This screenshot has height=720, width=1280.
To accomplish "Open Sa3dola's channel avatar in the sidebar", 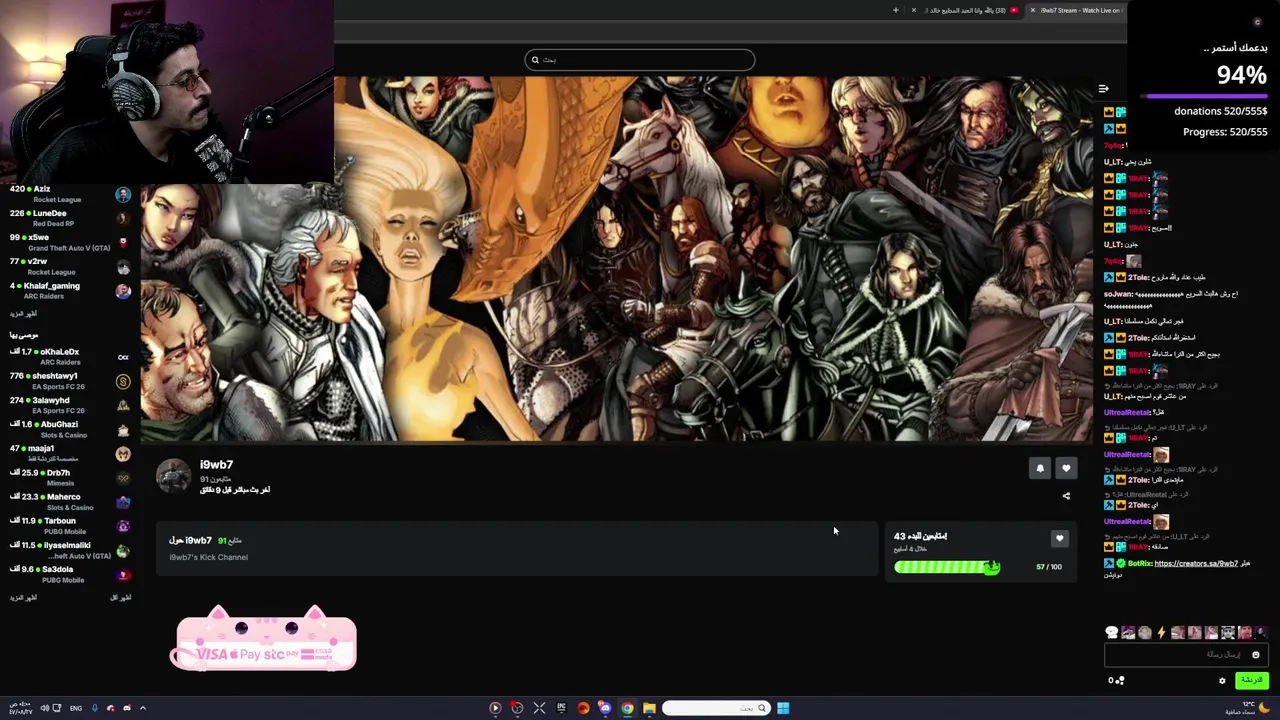I will click(x=123, y=575).
